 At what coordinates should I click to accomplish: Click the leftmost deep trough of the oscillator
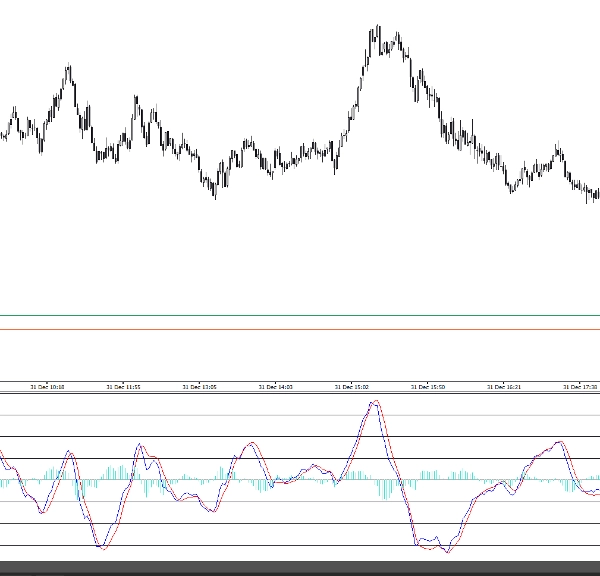click(x=102, y=546)
